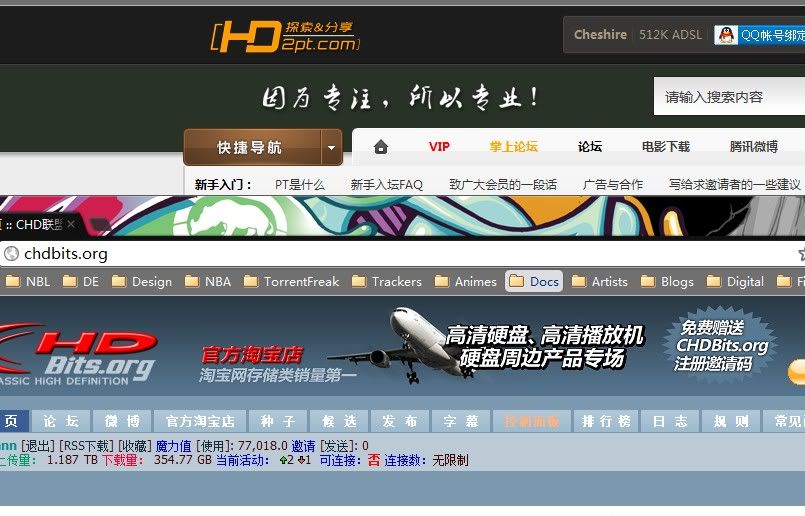Image resolution: width=805 pixels, height=516 pixels.
Task: Open the 微博 menu on CHDBits
Action: (122, 421)
